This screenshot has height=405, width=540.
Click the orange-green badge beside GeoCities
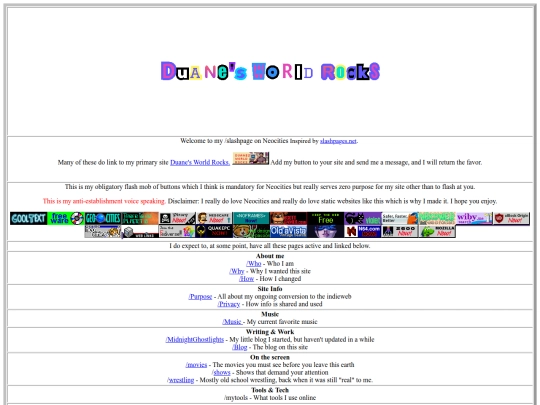[x=140, y=218]
